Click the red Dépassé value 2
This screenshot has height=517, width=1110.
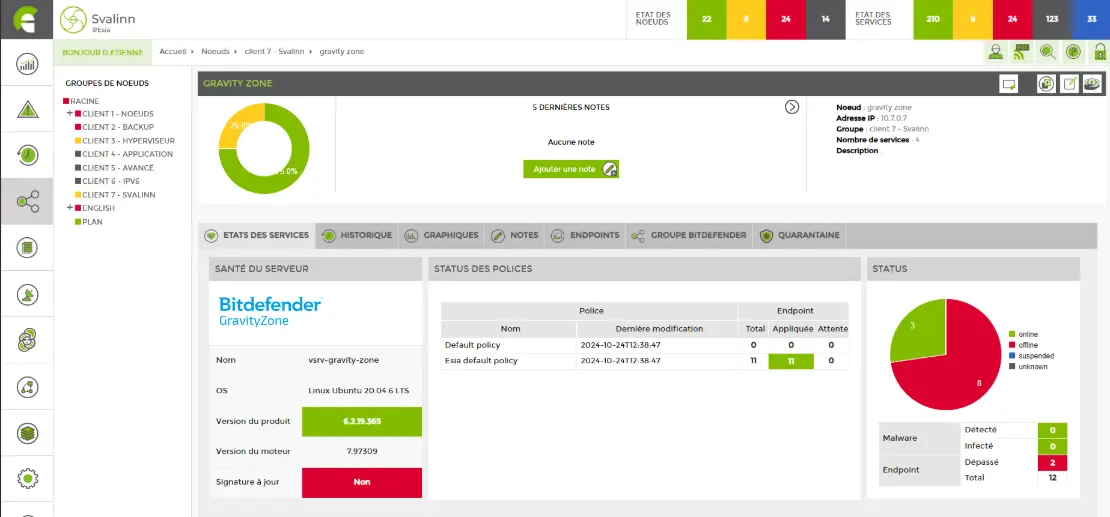click(x=1052, y=462)
